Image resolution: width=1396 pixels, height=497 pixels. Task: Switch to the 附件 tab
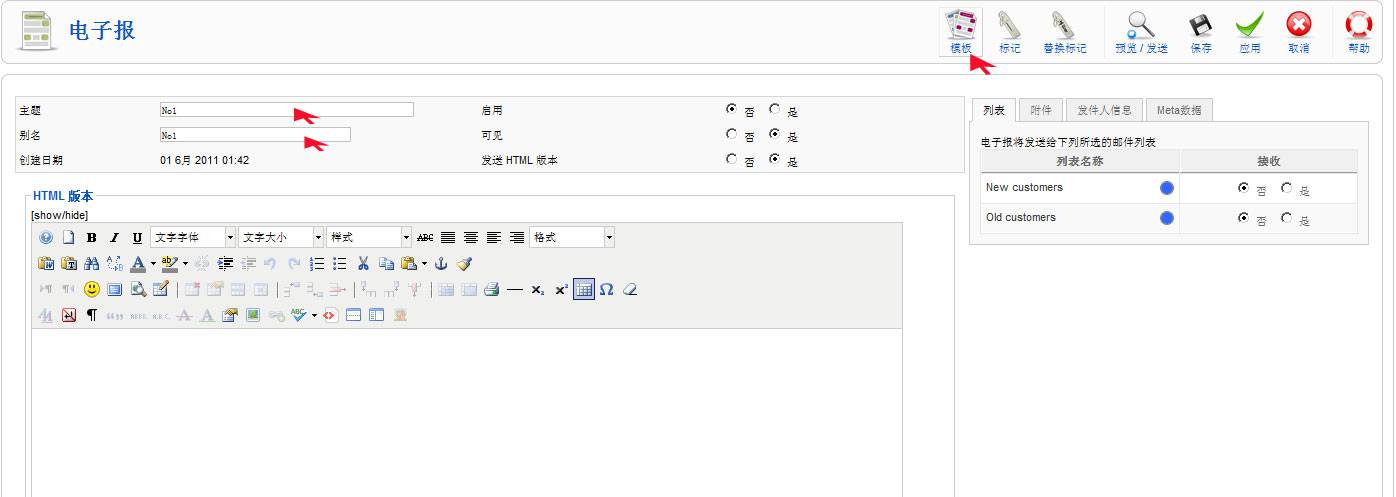point(1041,110)
